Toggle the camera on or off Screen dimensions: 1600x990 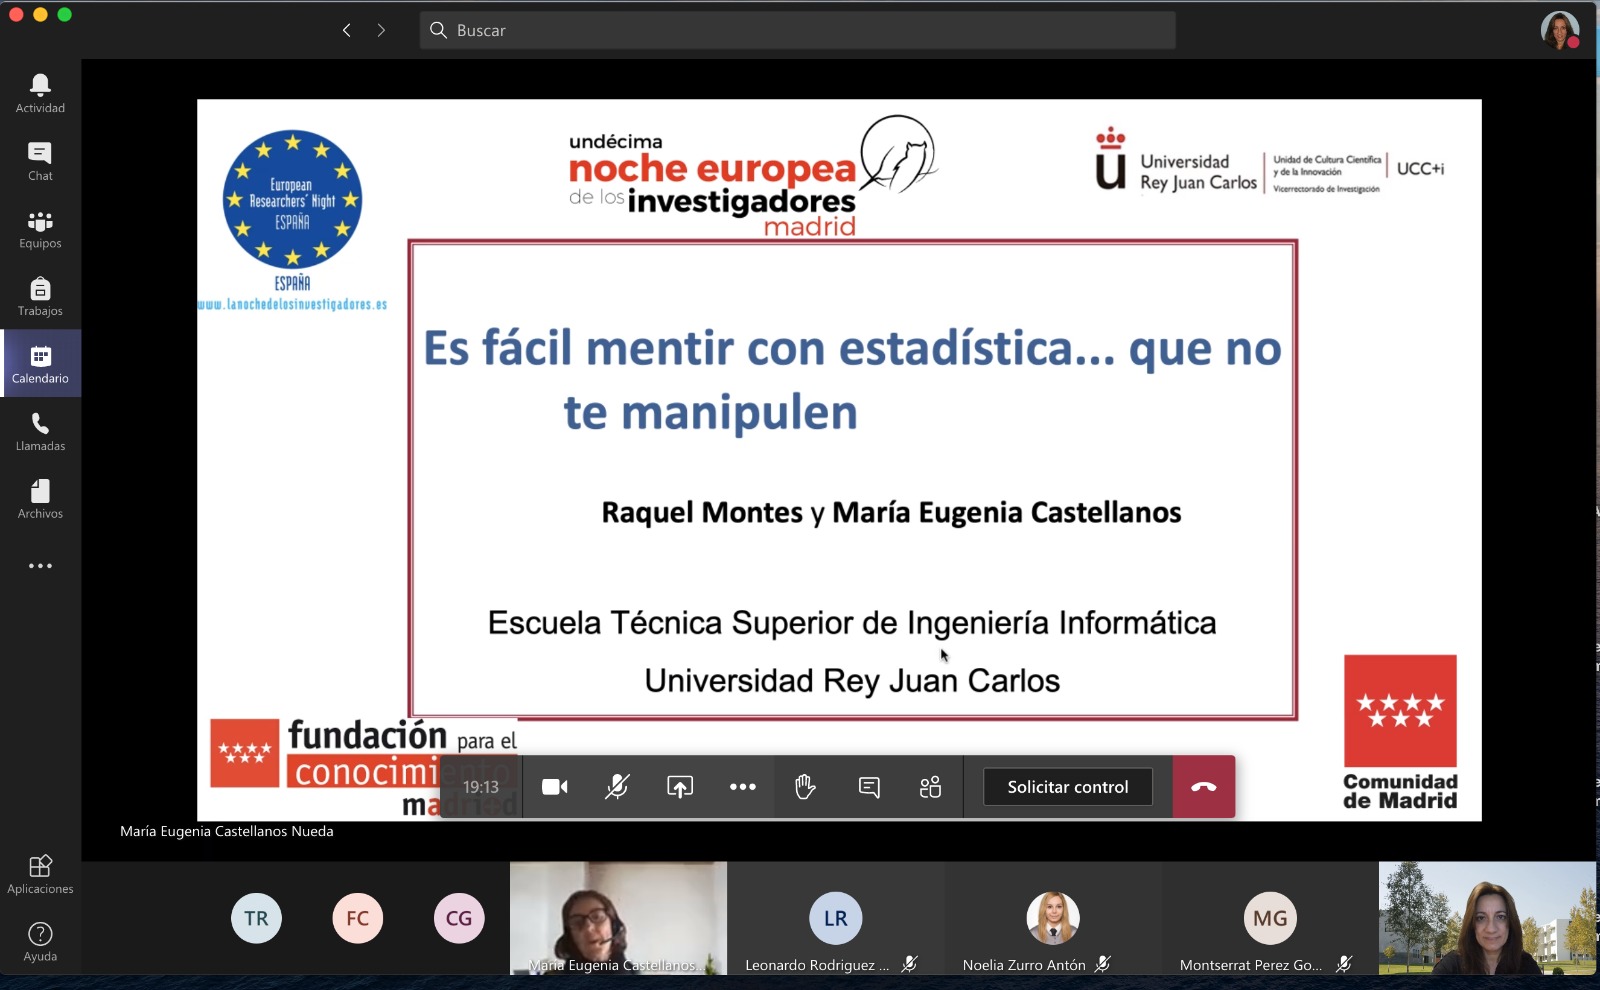(x=555, y=787)
